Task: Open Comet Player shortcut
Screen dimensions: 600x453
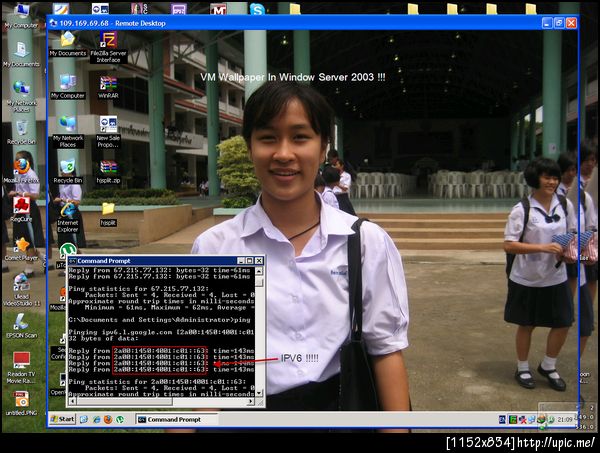Action: coord(21,249)
